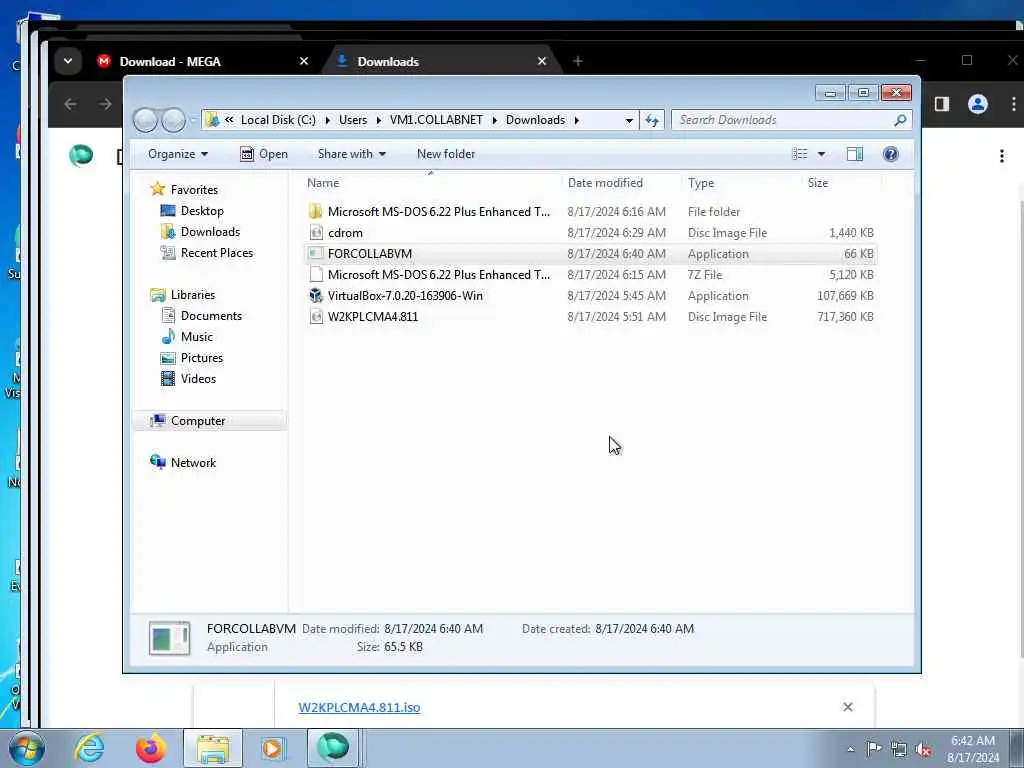
Task: Open the browser profile avatar icon
Action: coord(978,104)
